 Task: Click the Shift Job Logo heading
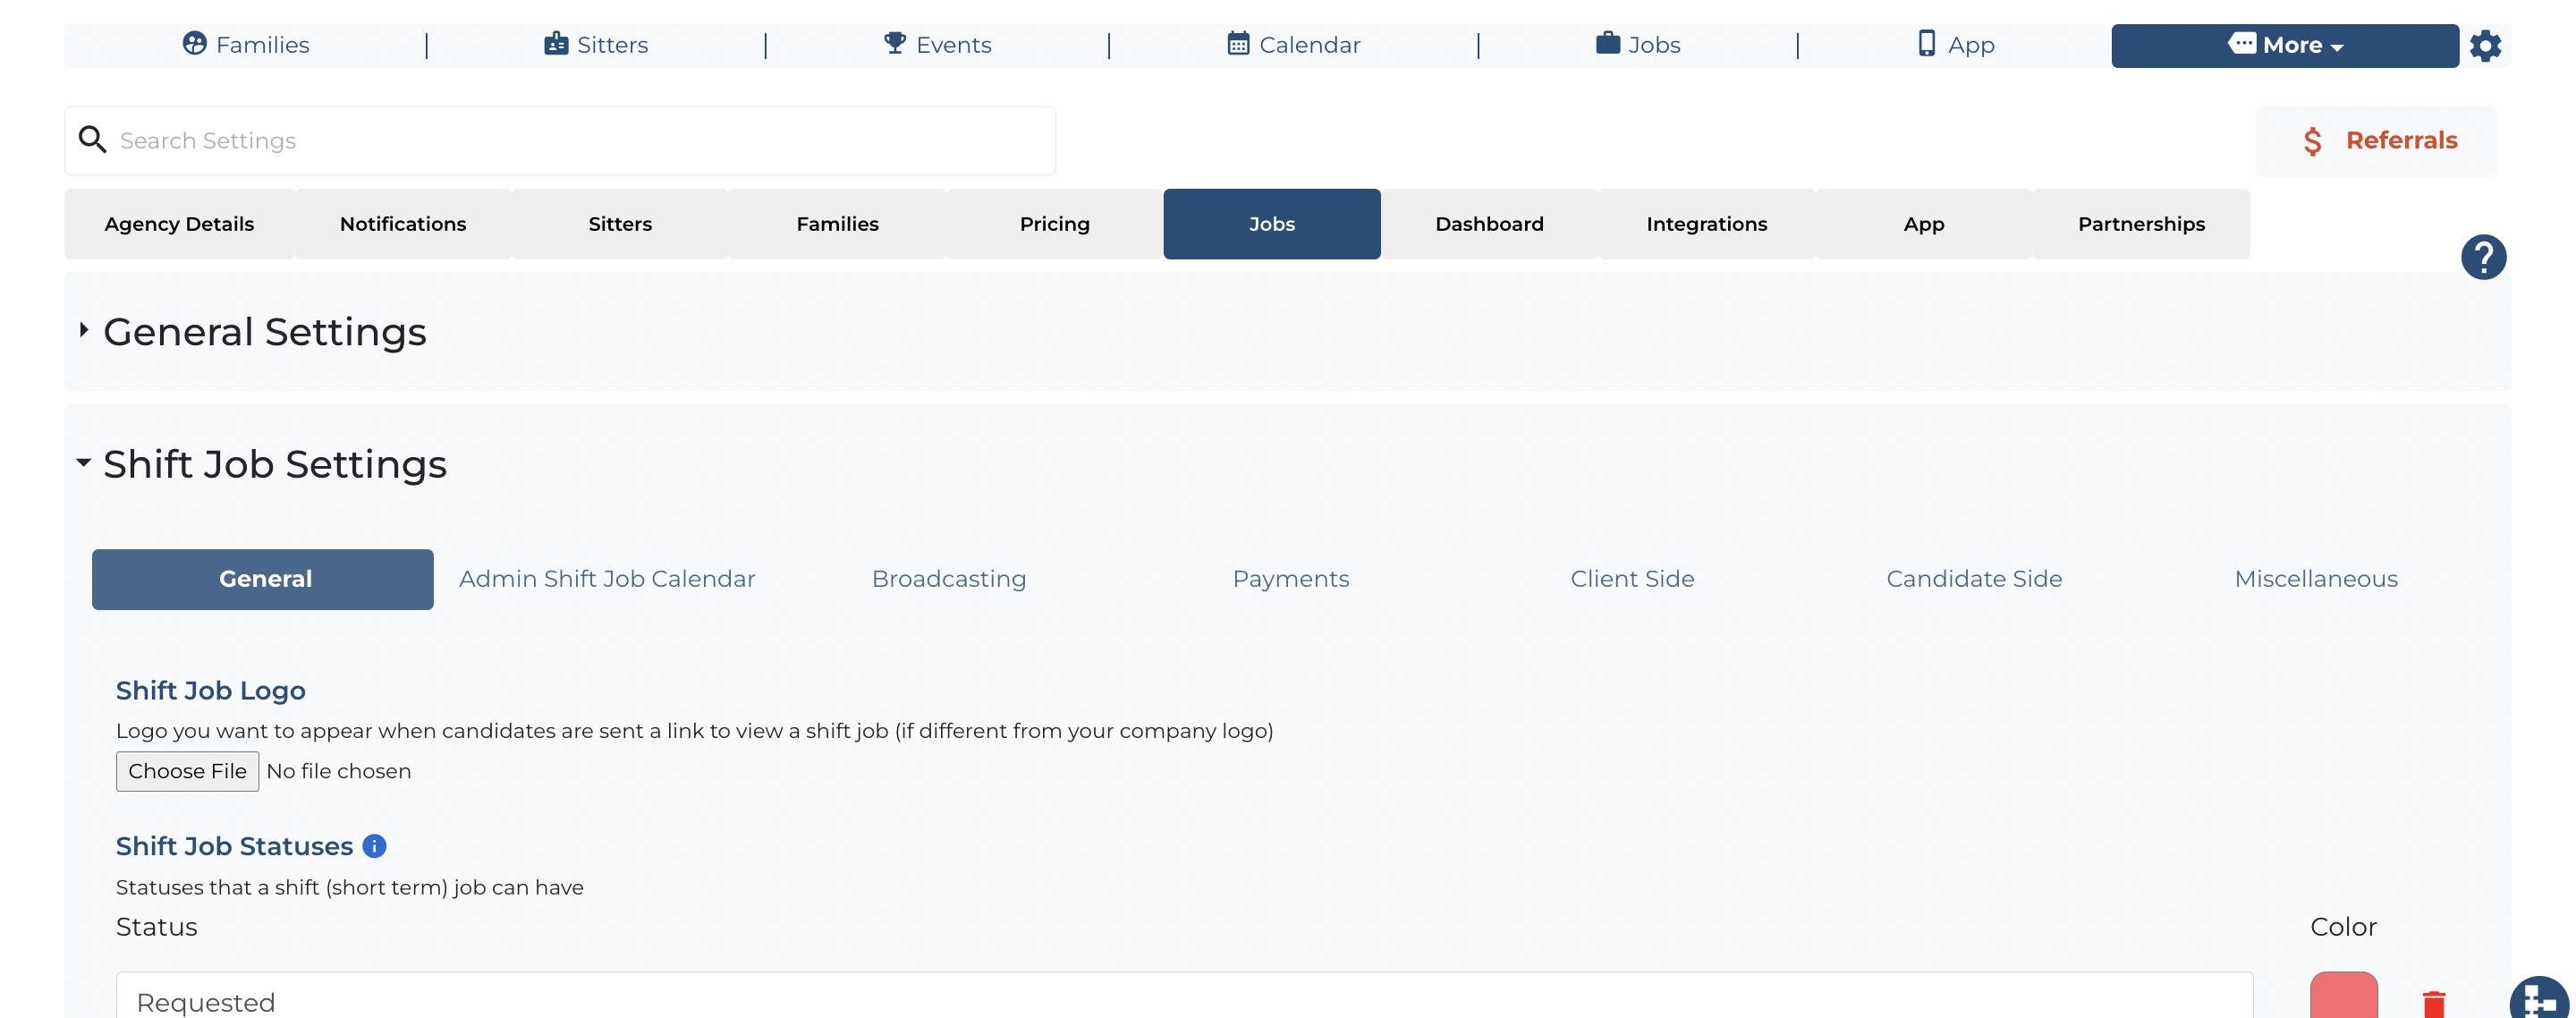(x=210, y=690)
